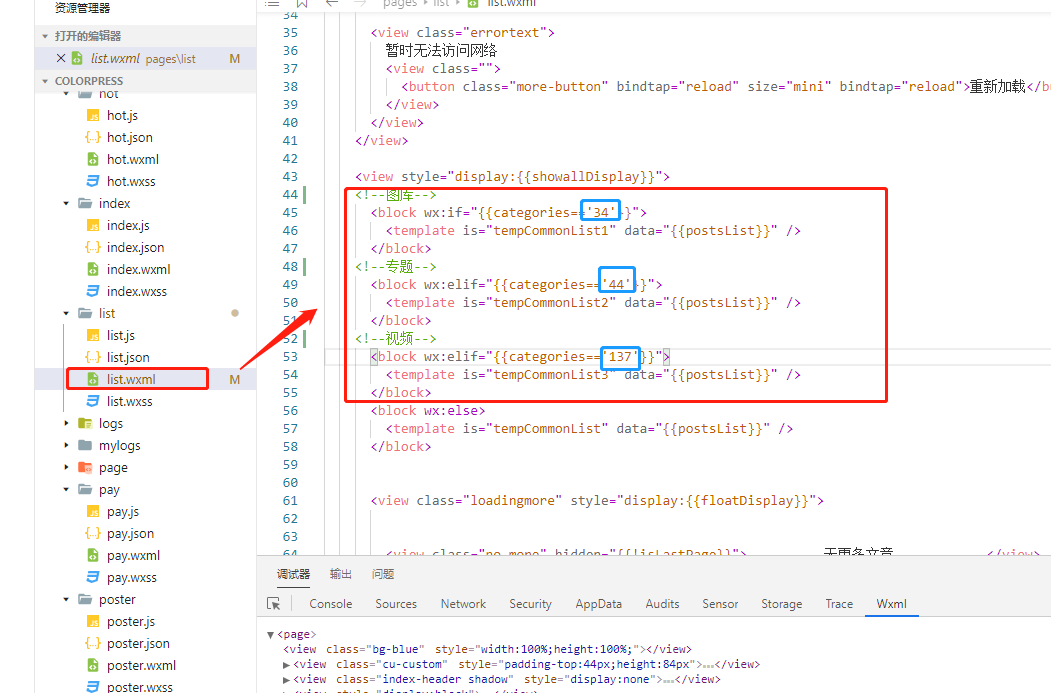
Task: Click the 暂时无法访问网络 text on line 36
Action: pos(442,50)
